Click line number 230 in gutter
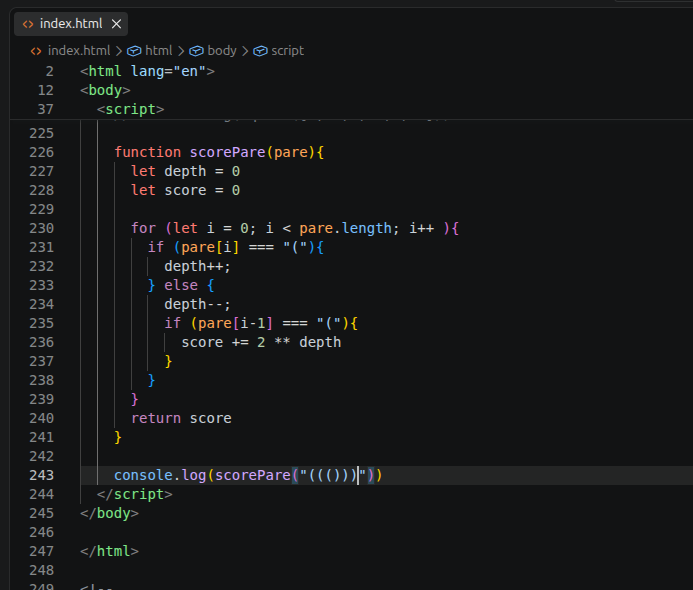The image size is (693, 590). coord(41,228)
